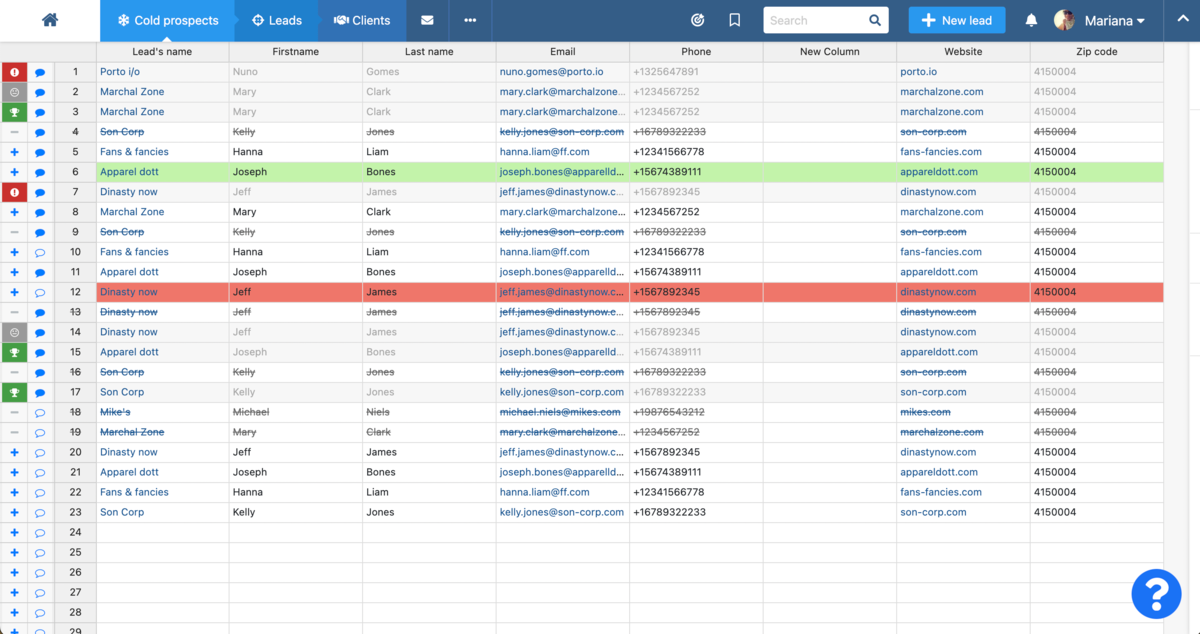Toggle the gray smiley status on row 2
The image size is (1200, 634).
[14, 92]
